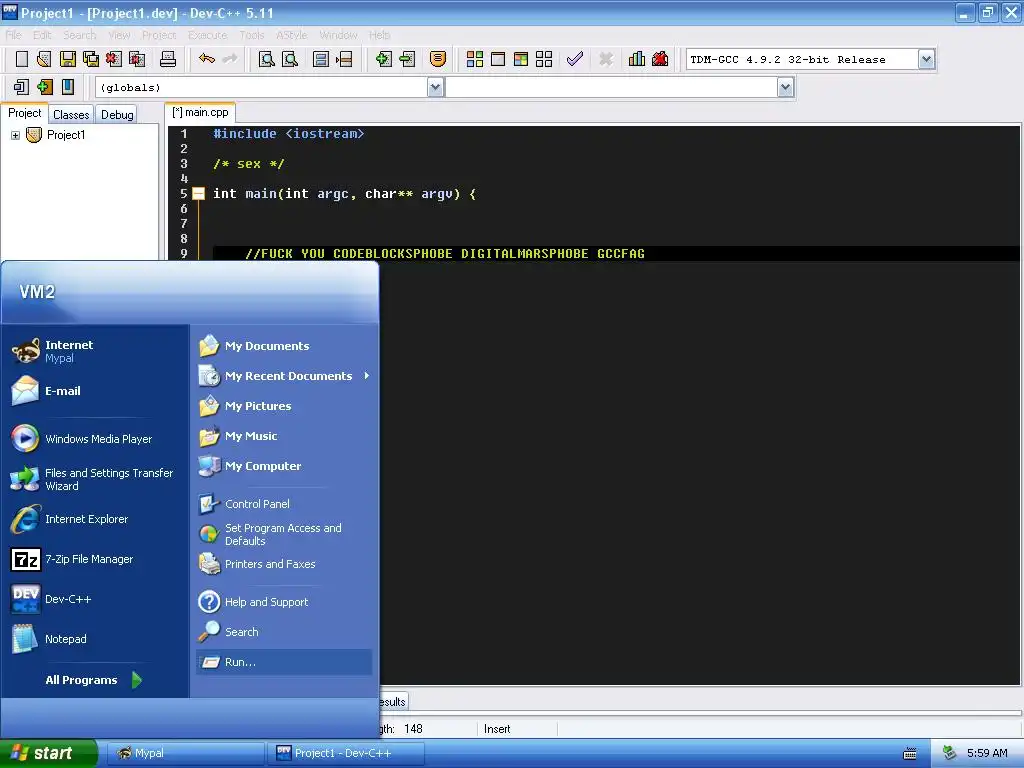Image resolution: width=1024 pixels, height=768 pixels.
Task: Open the compiler set dropdown
Action: 926,59
